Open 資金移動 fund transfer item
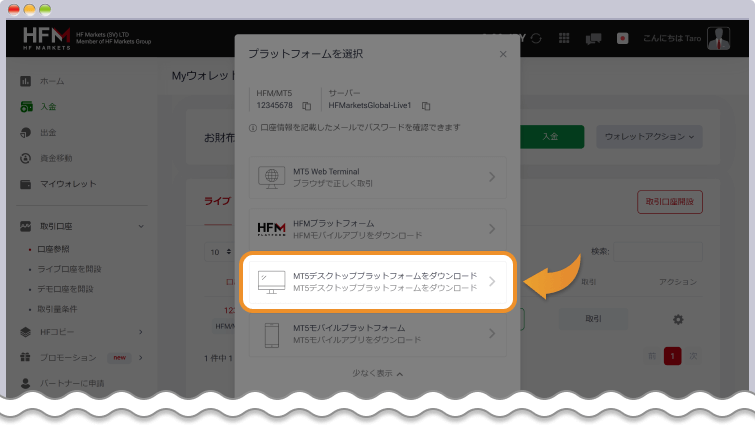755x428 pixels. tap(56, 158)
